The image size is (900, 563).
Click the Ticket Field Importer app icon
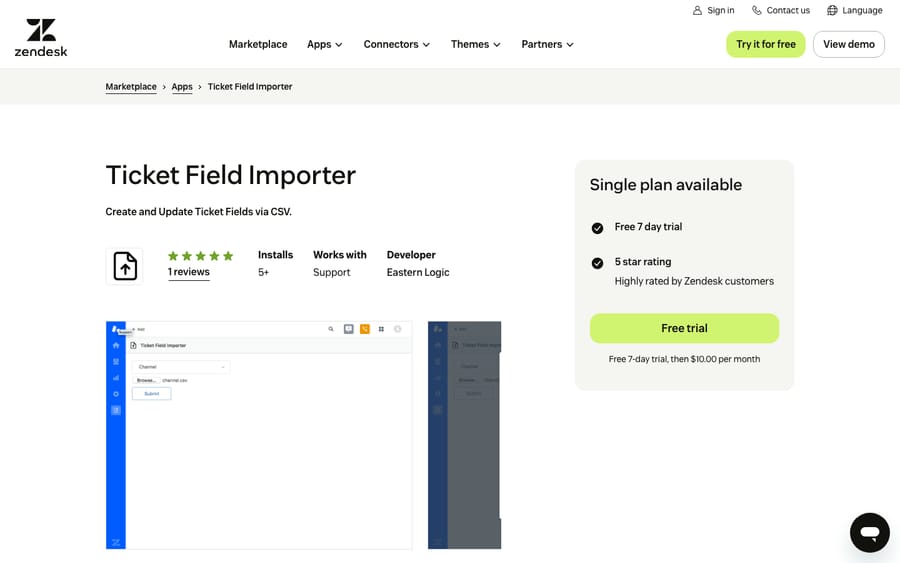pos(125,266)
